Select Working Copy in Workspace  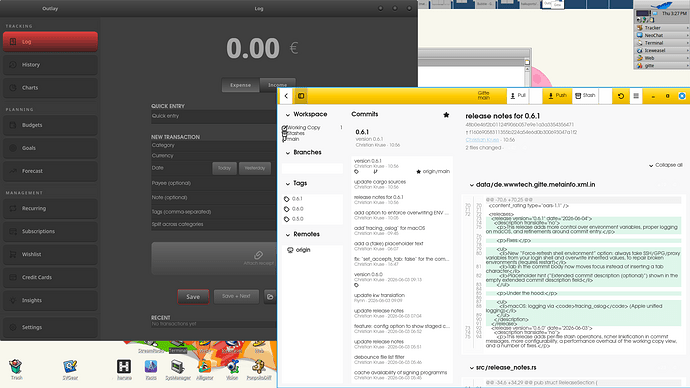point(312,128)
